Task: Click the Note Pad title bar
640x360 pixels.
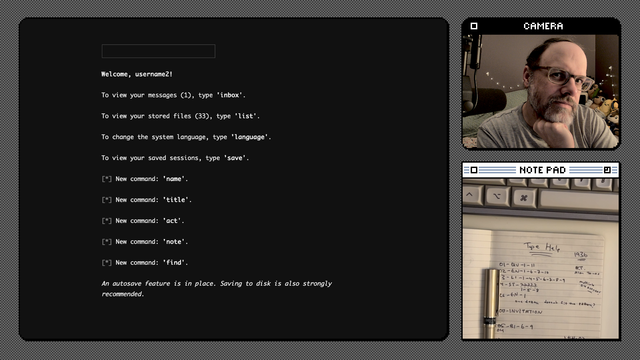Action: tap(541, 170)
